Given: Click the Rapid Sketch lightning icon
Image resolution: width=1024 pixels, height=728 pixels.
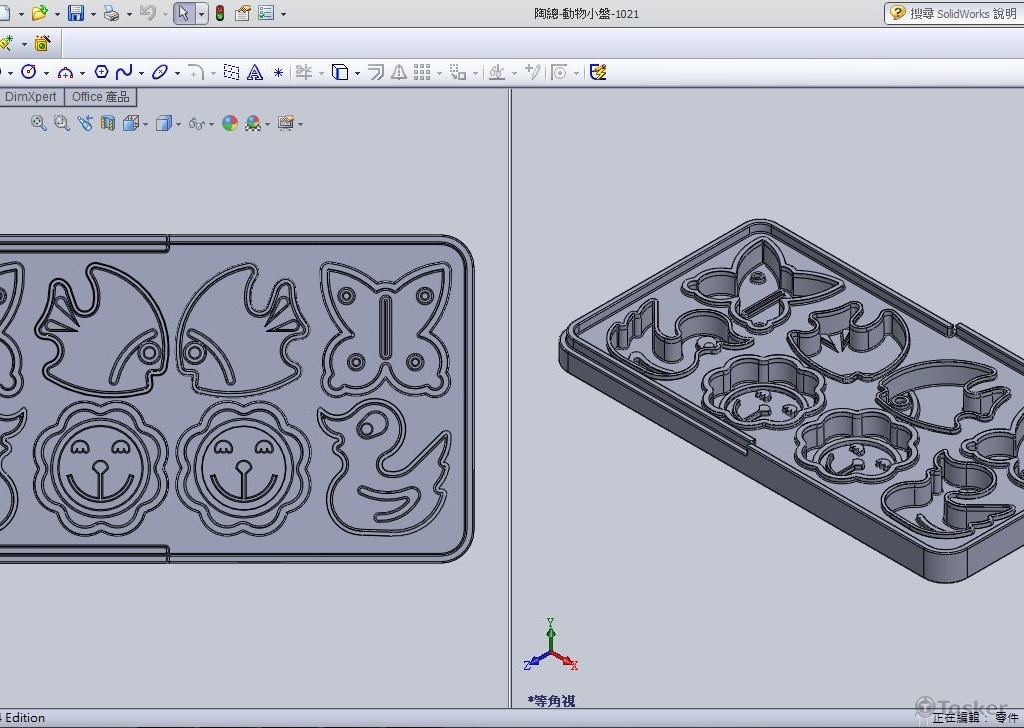Looking at the screenshot, I should [598, 72].
